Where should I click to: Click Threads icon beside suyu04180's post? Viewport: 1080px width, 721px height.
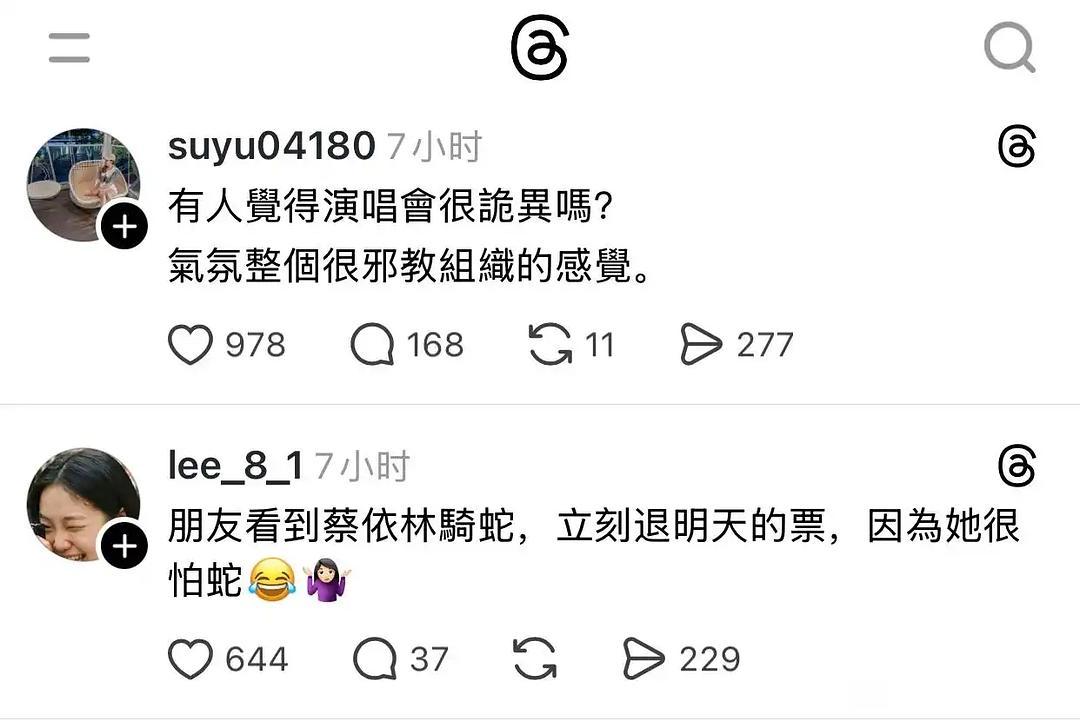pyautogui.click(x=1017, y=146)
